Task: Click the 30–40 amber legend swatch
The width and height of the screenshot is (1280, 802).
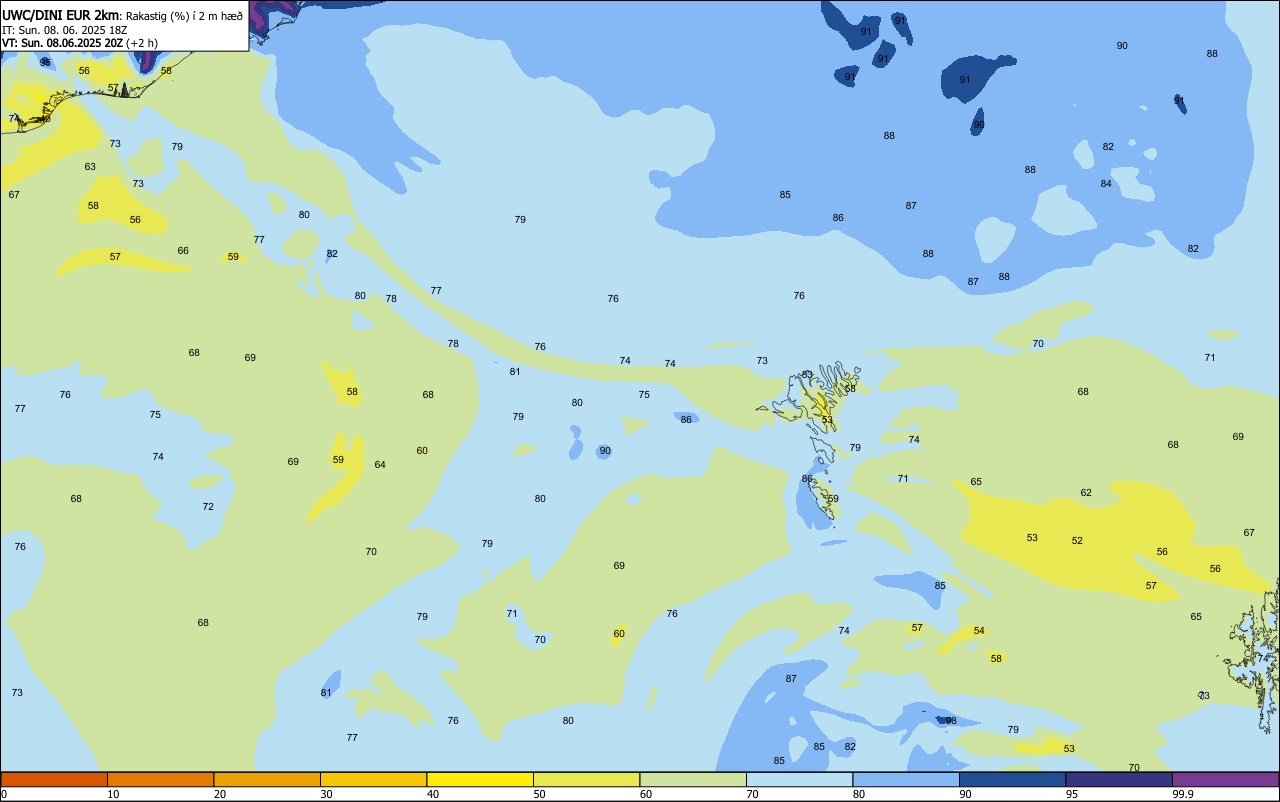Action: tap(373, 779)
